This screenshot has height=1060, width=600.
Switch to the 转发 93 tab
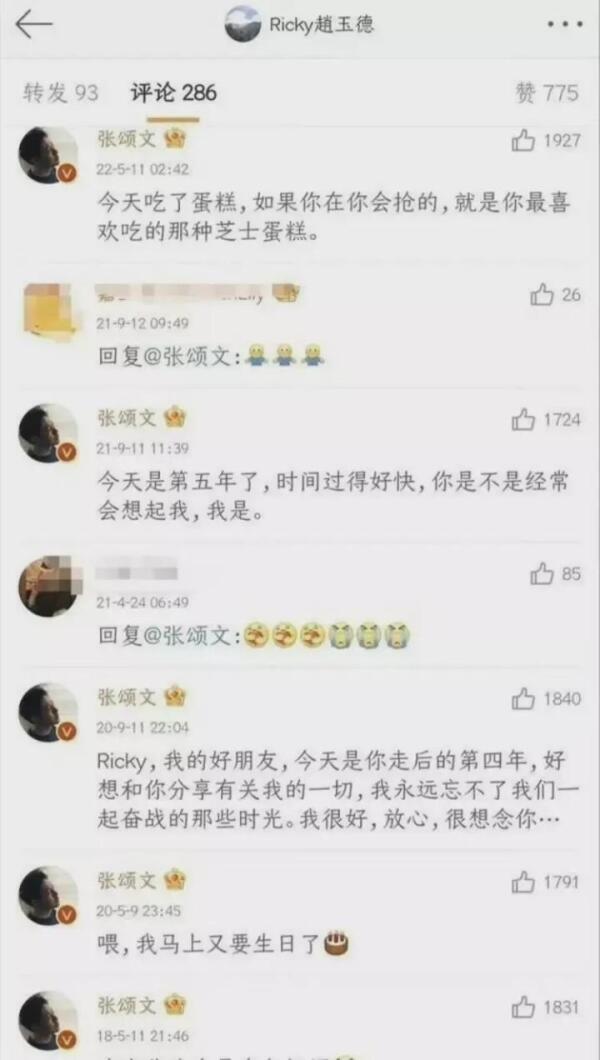pyautogui.click(x=61, y=93)
